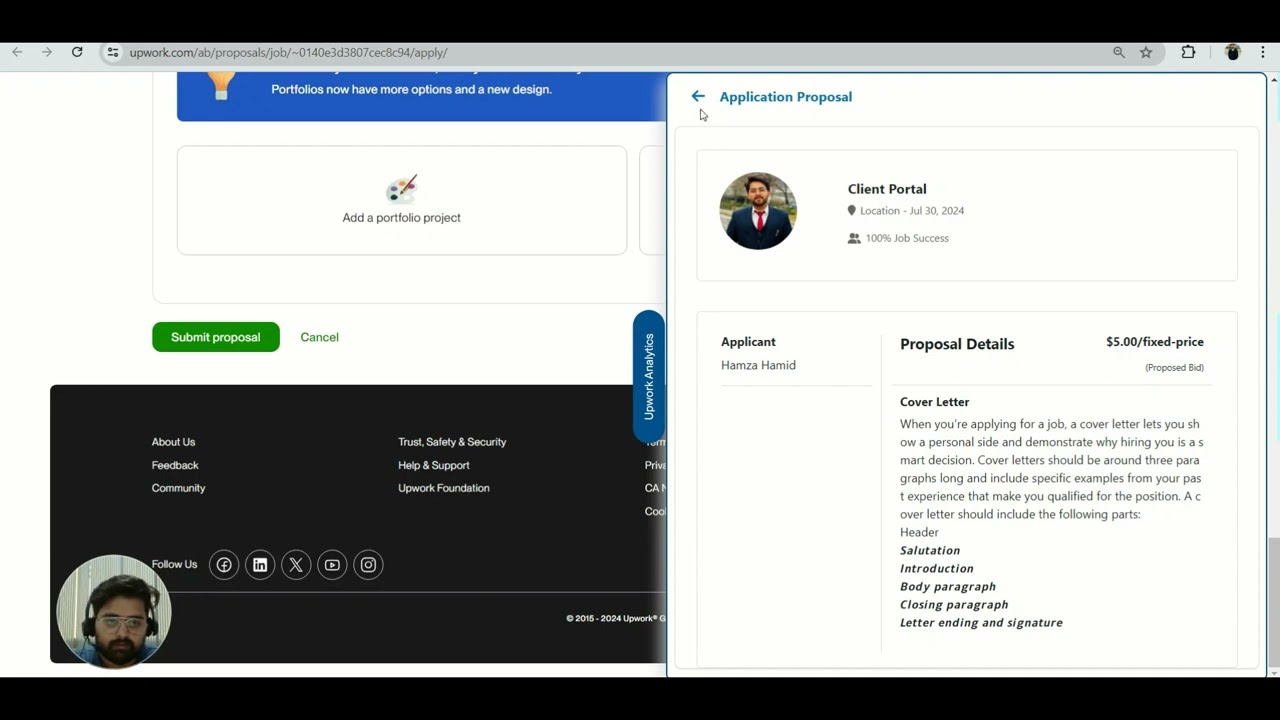
Task: Open Upwork's LinkedIn page icon
Action: click(x=260, y=565)
